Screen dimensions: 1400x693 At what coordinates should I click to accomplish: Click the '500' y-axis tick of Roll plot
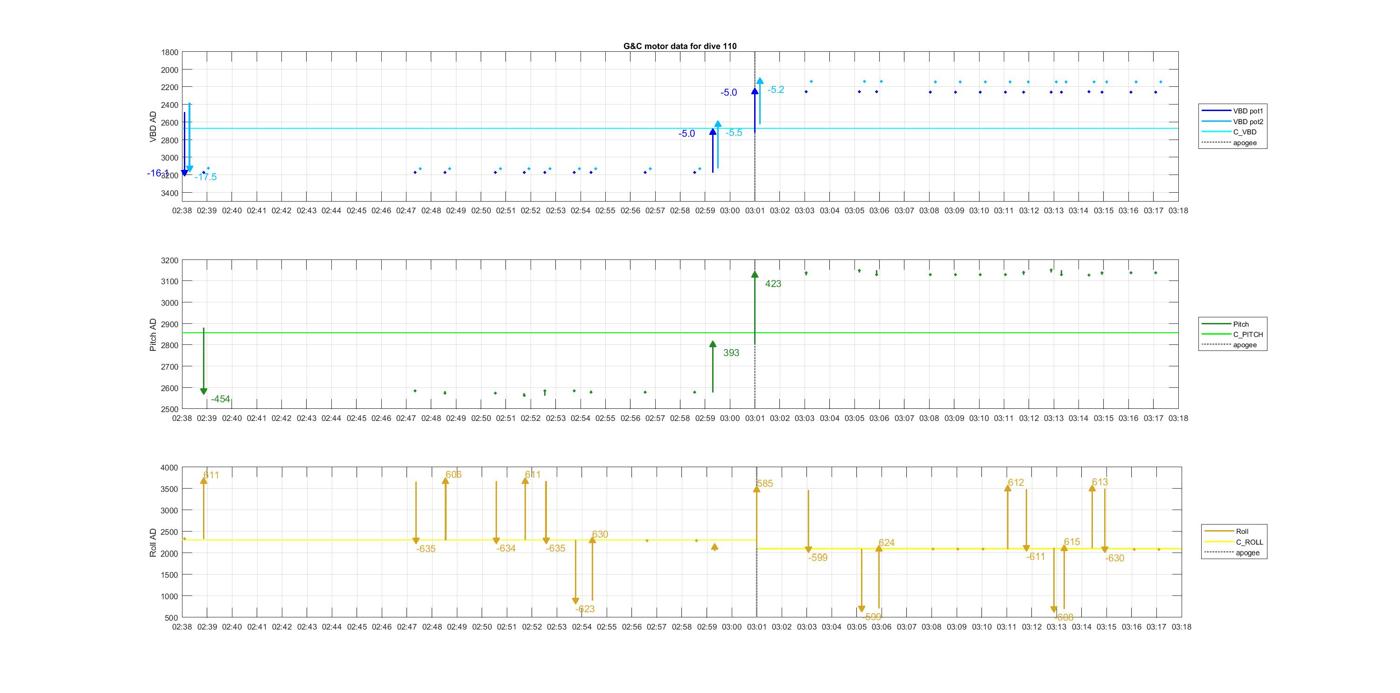pos(172,617)
